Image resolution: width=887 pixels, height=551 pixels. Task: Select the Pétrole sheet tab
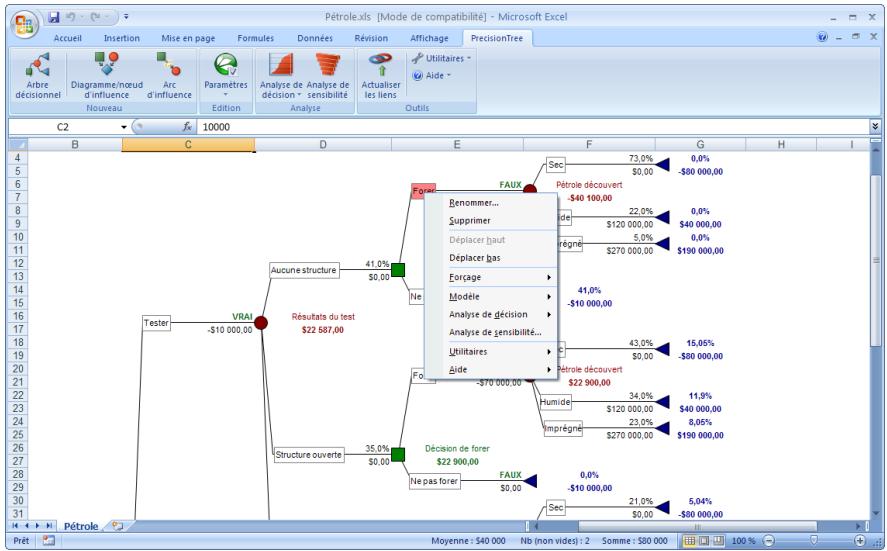tap(81, 526)
